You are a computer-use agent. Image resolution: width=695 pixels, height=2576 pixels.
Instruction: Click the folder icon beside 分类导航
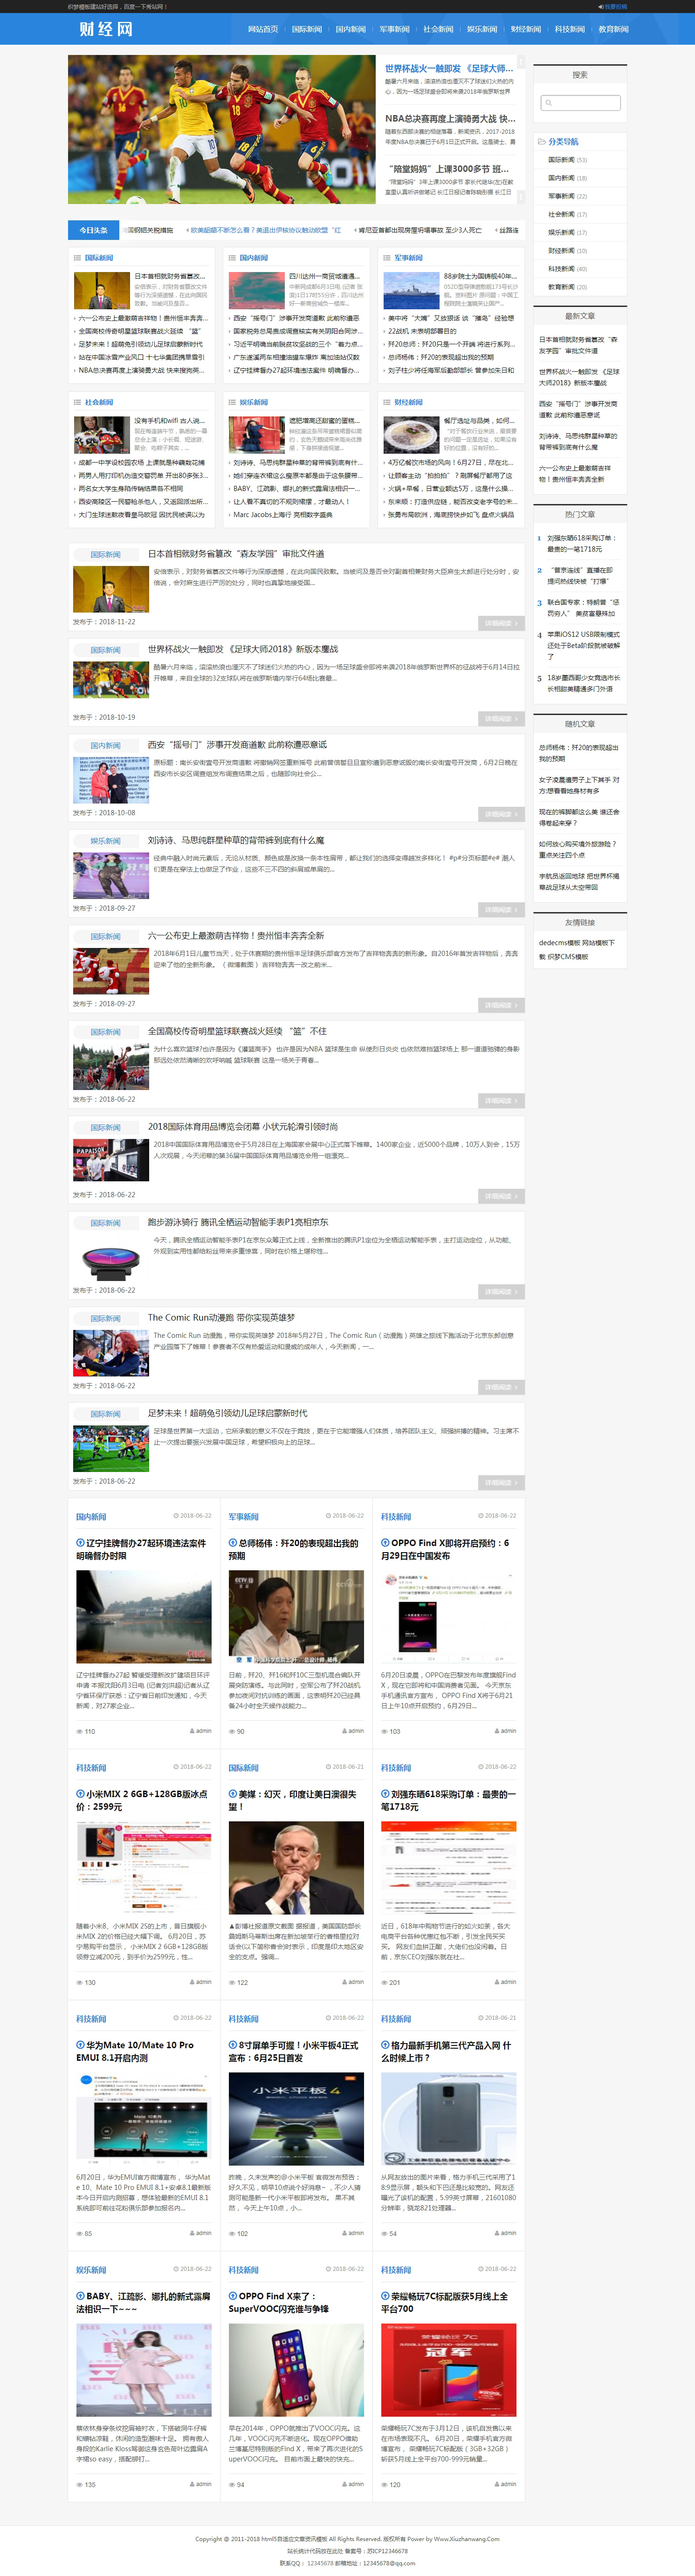tap(541, 142)
